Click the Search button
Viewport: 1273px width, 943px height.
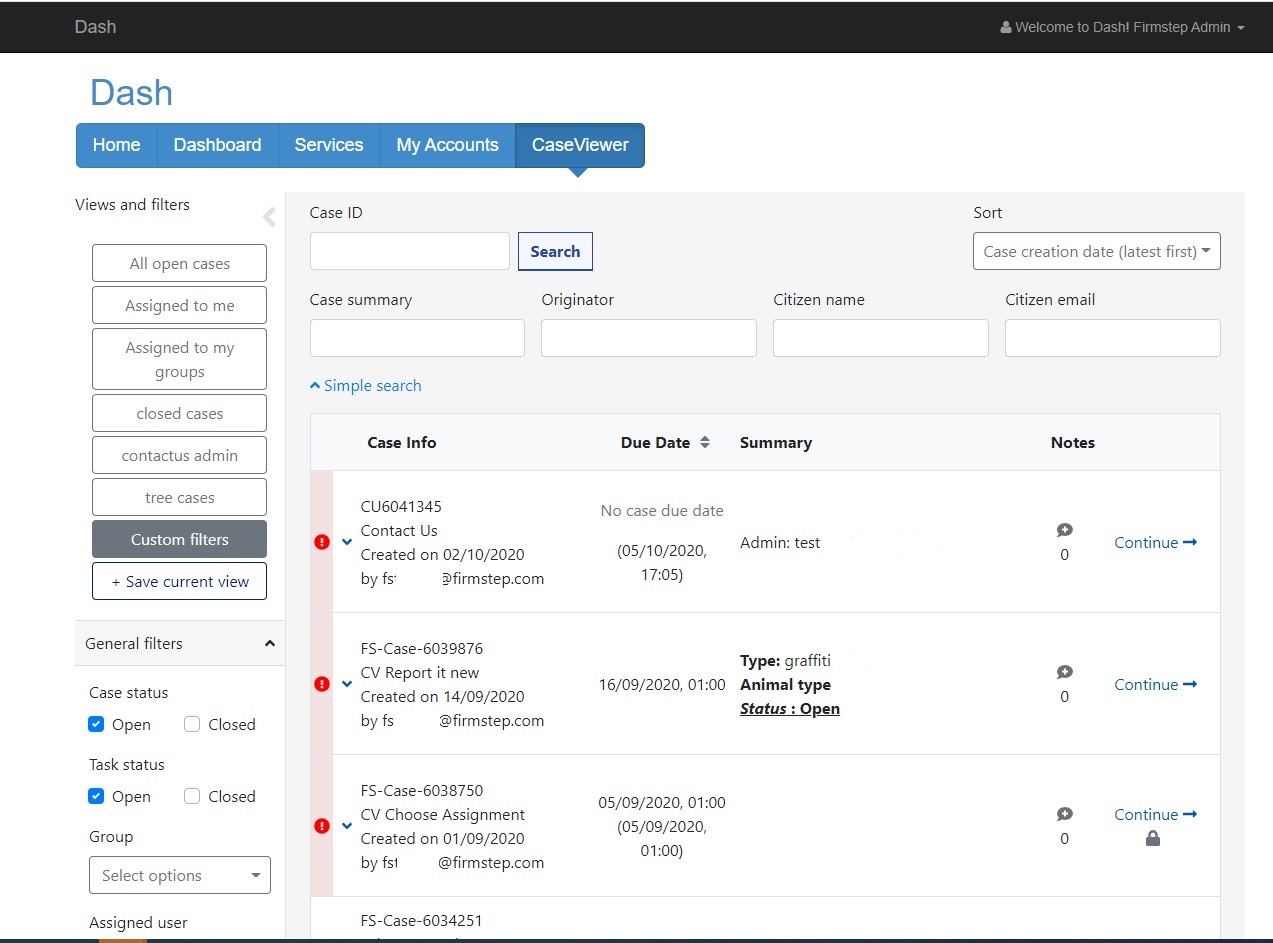pos(555,251)
